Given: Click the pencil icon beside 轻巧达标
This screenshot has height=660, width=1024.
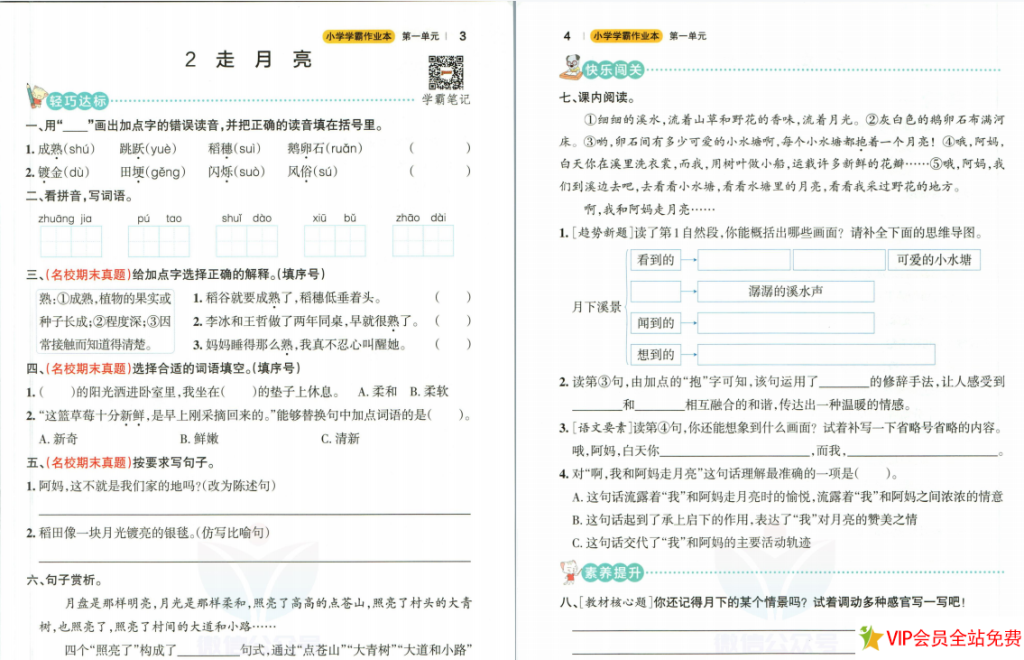Looking at the screenshot, I should tap(33, 97).
